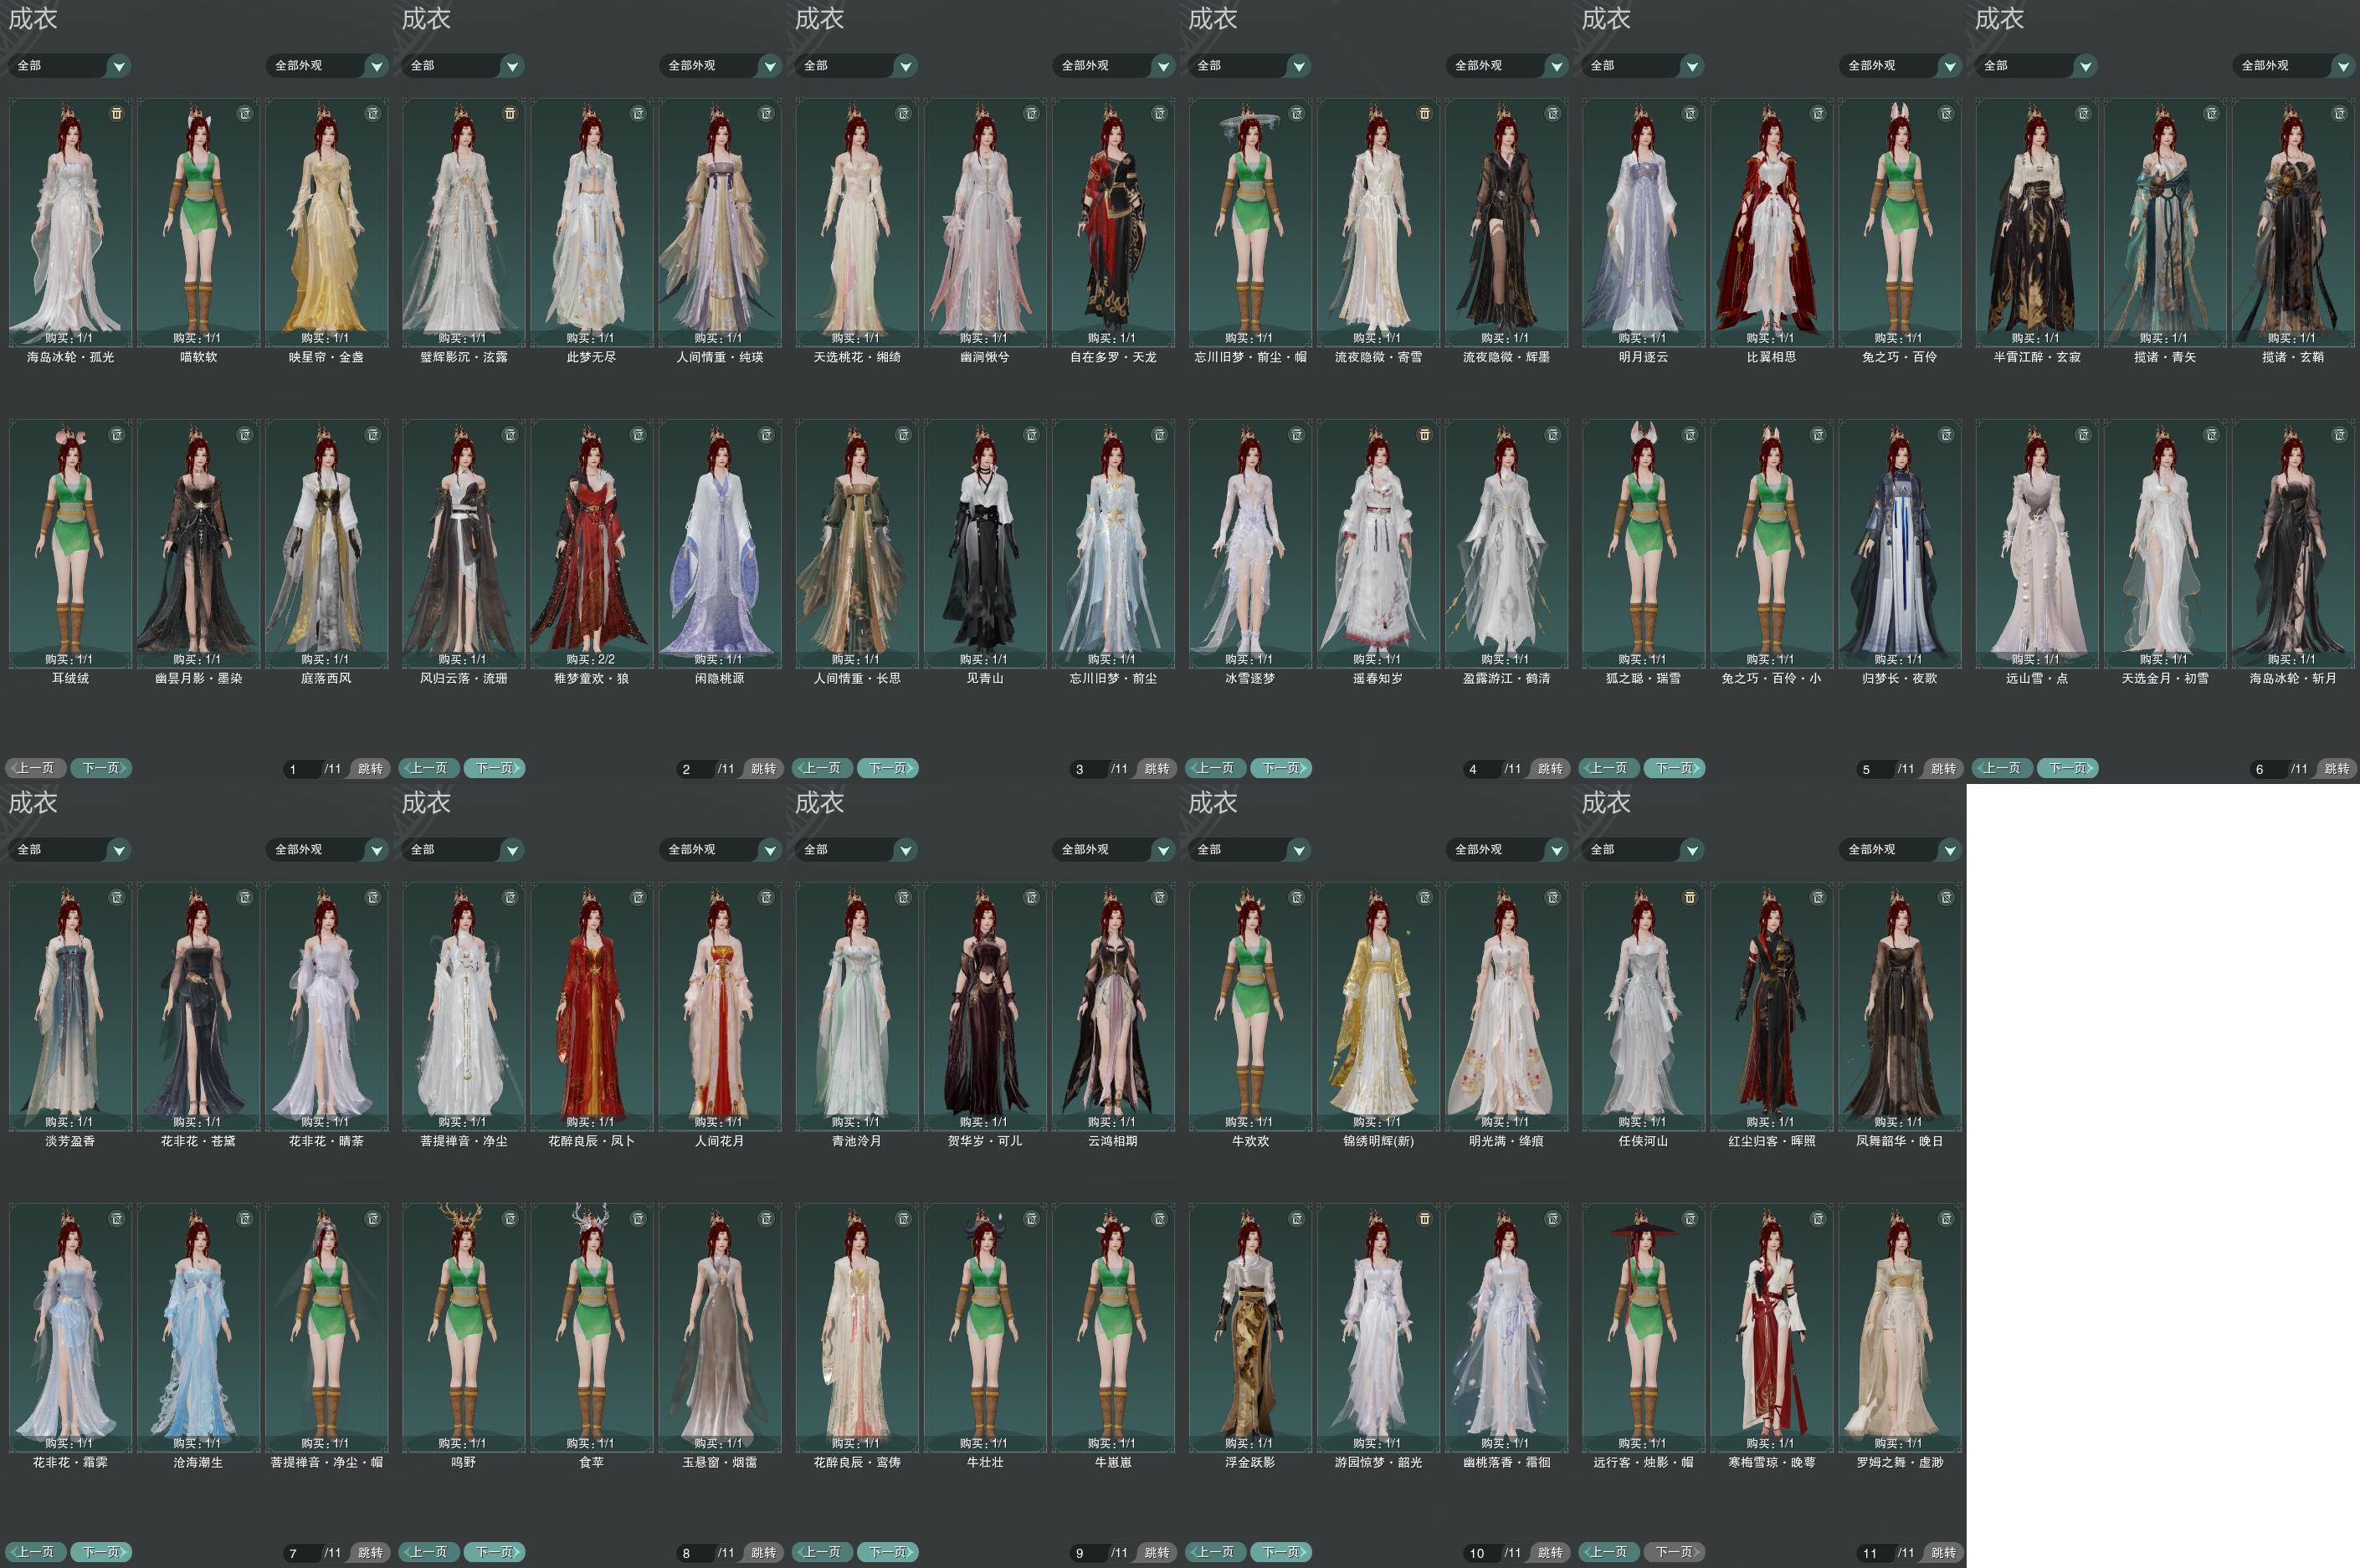Open 全部 dropdown in the page 10 panel

point(1250,850)
